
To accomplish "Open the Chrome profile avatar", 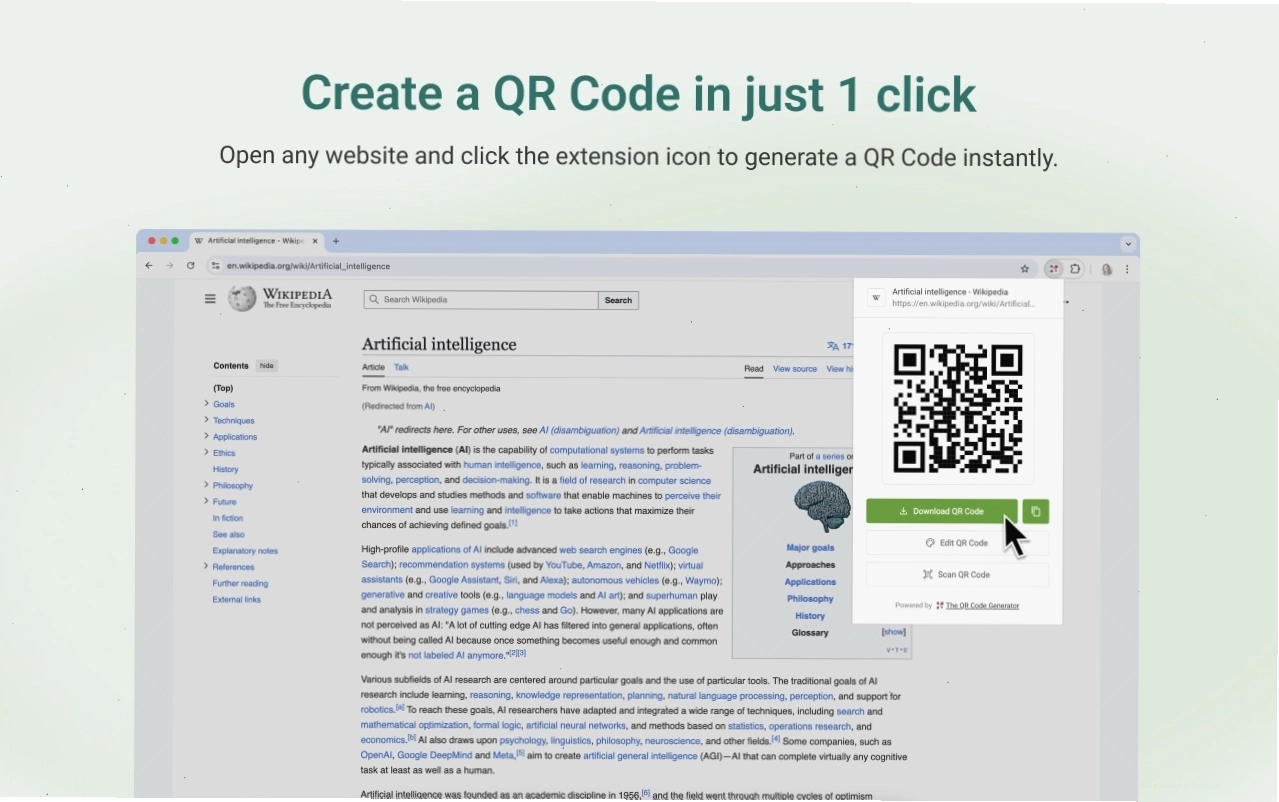I will 1107,269.
